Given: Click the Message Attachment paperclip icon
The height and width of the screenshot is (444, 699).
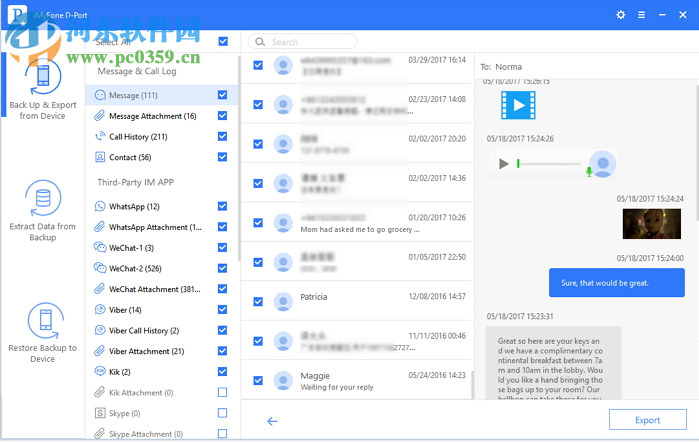Looking at the screenshot, I should [99, 116].
